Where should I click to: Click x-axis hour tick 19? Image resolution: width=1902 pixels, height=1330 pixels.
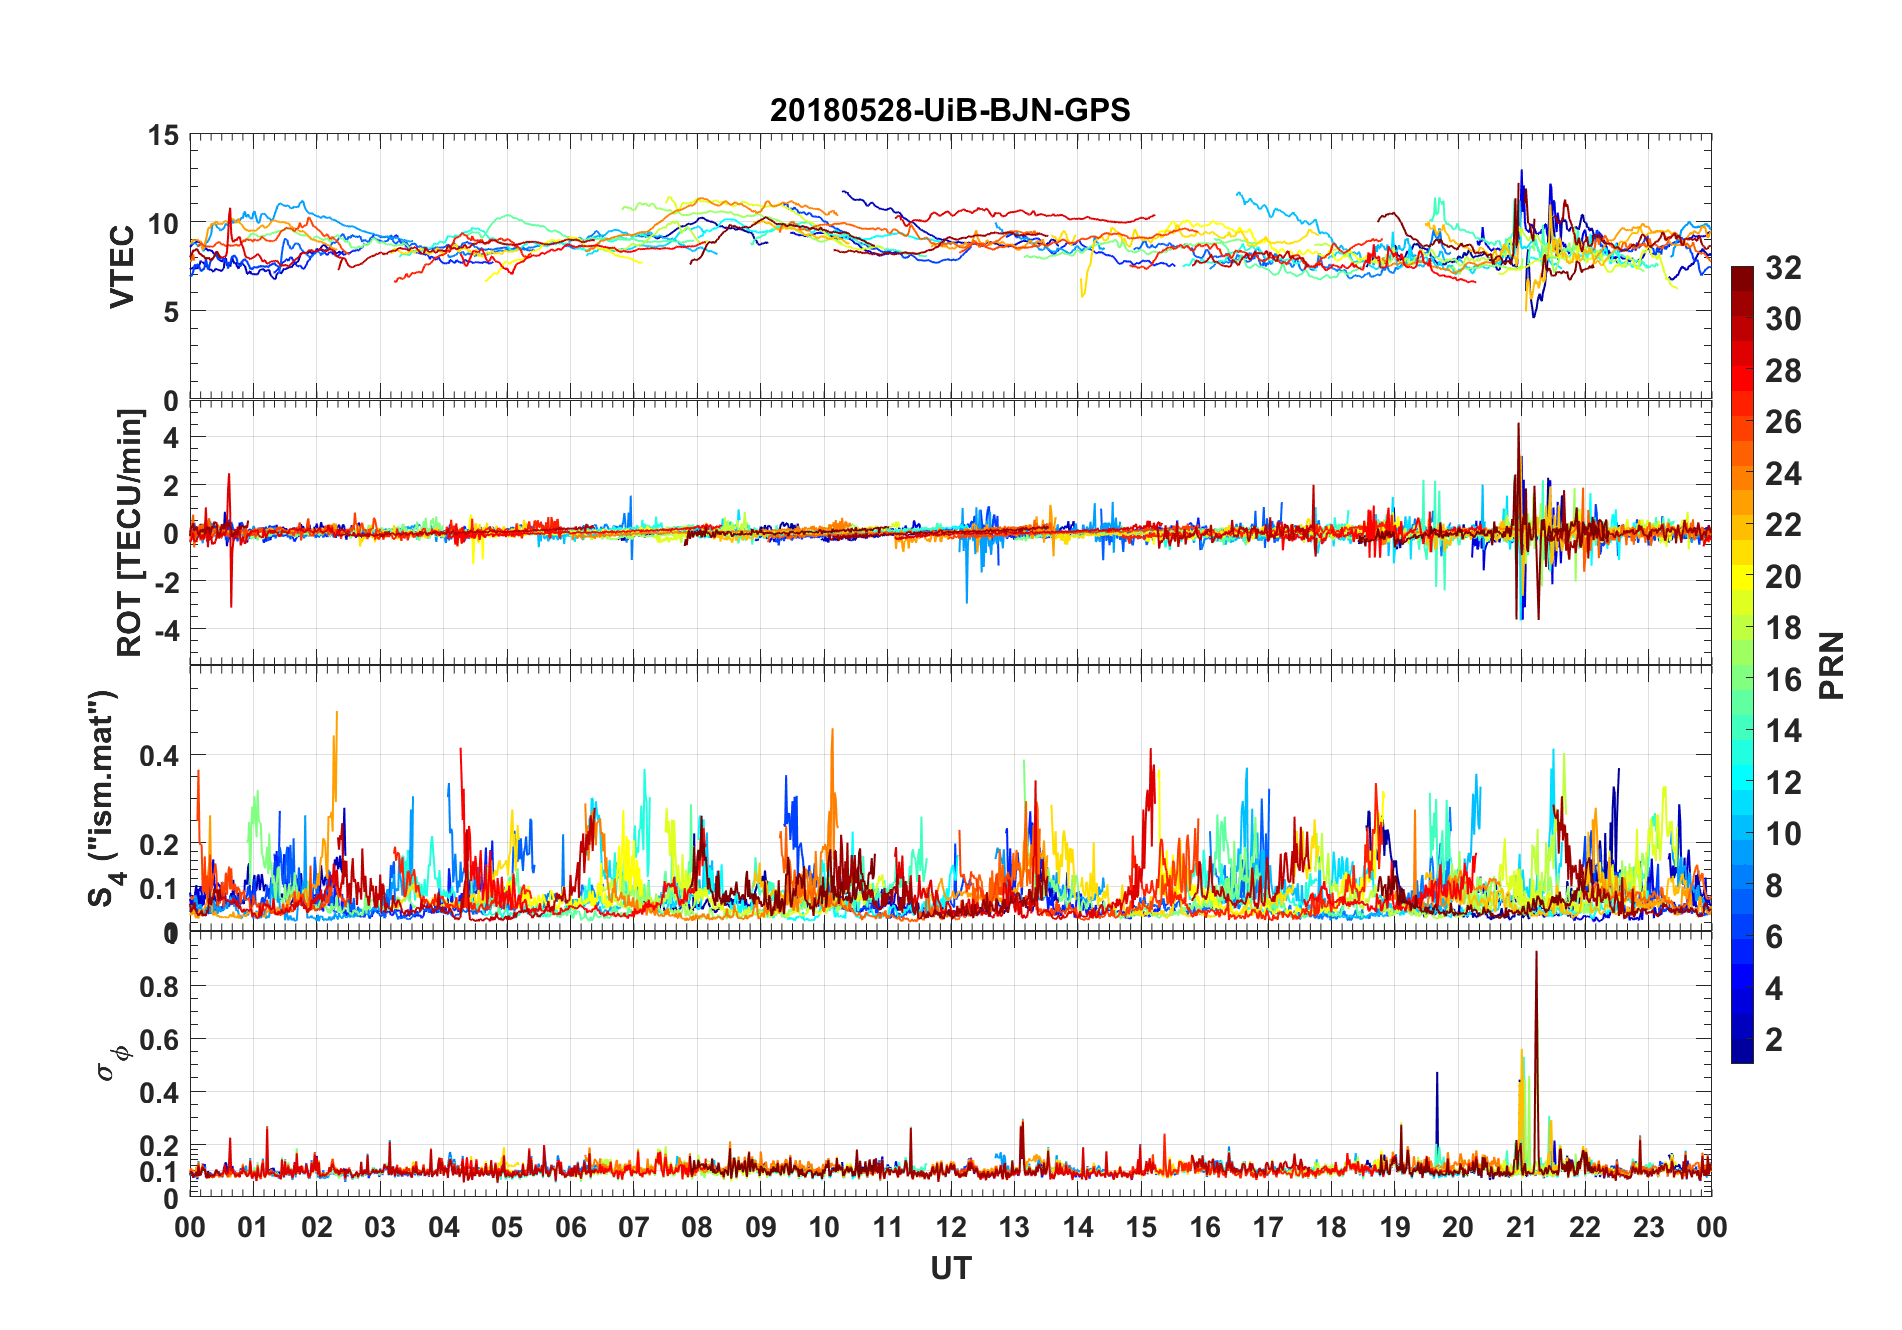click(x=1395, y=1227)
